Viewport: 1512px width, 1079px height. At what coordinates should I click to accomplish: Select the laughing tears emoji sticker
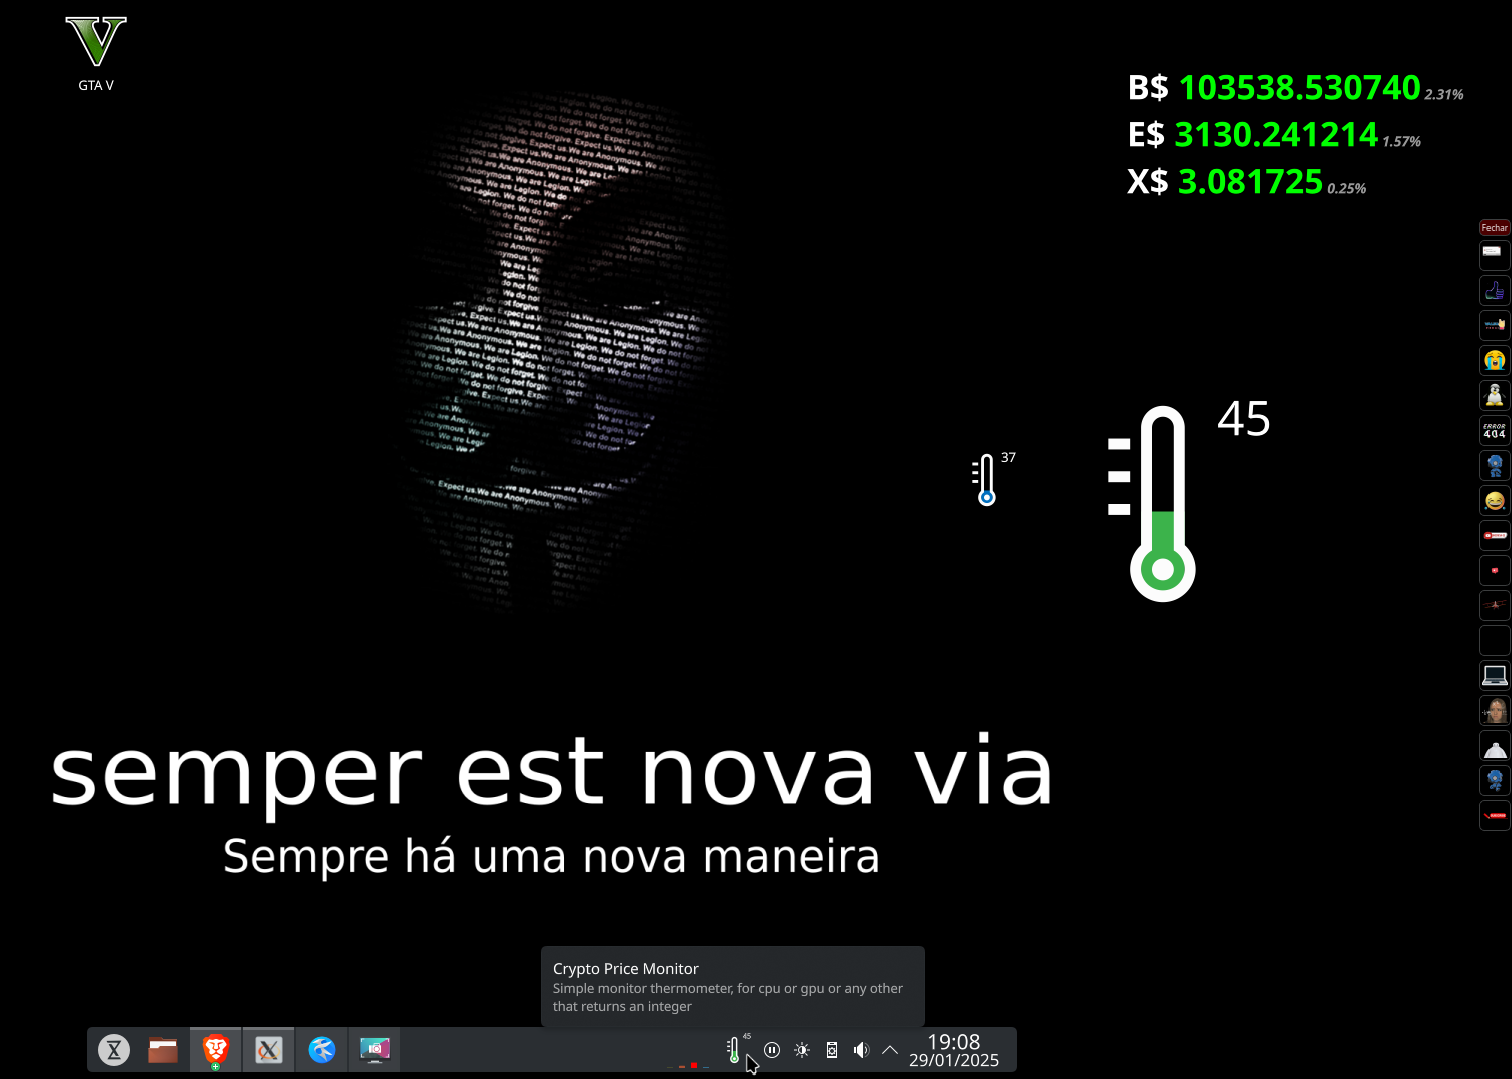click(x=1495, y=500)
